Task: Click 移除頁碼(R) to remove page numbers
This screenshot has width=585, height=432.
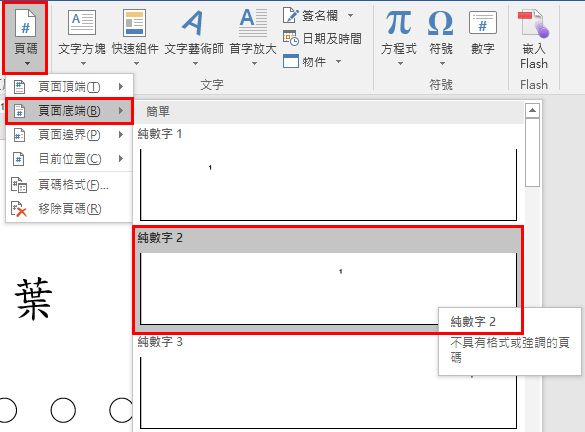Action: point(69,209)
